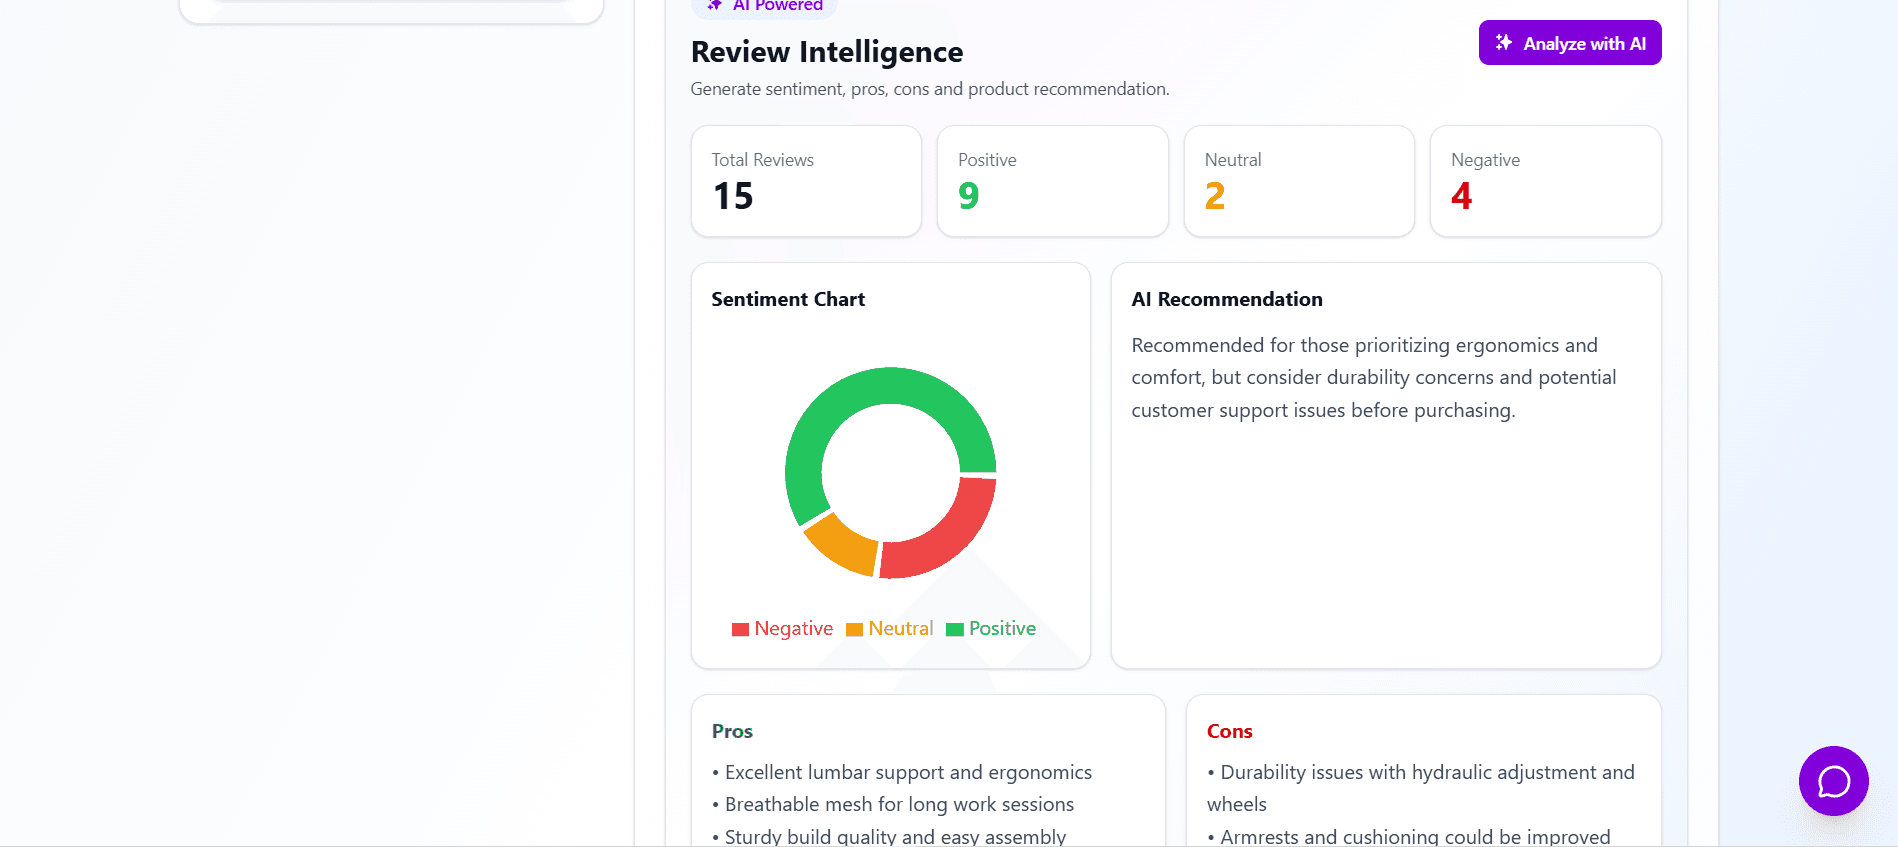Click the Pros heading

pyautogui.click(x=732, y=731)
